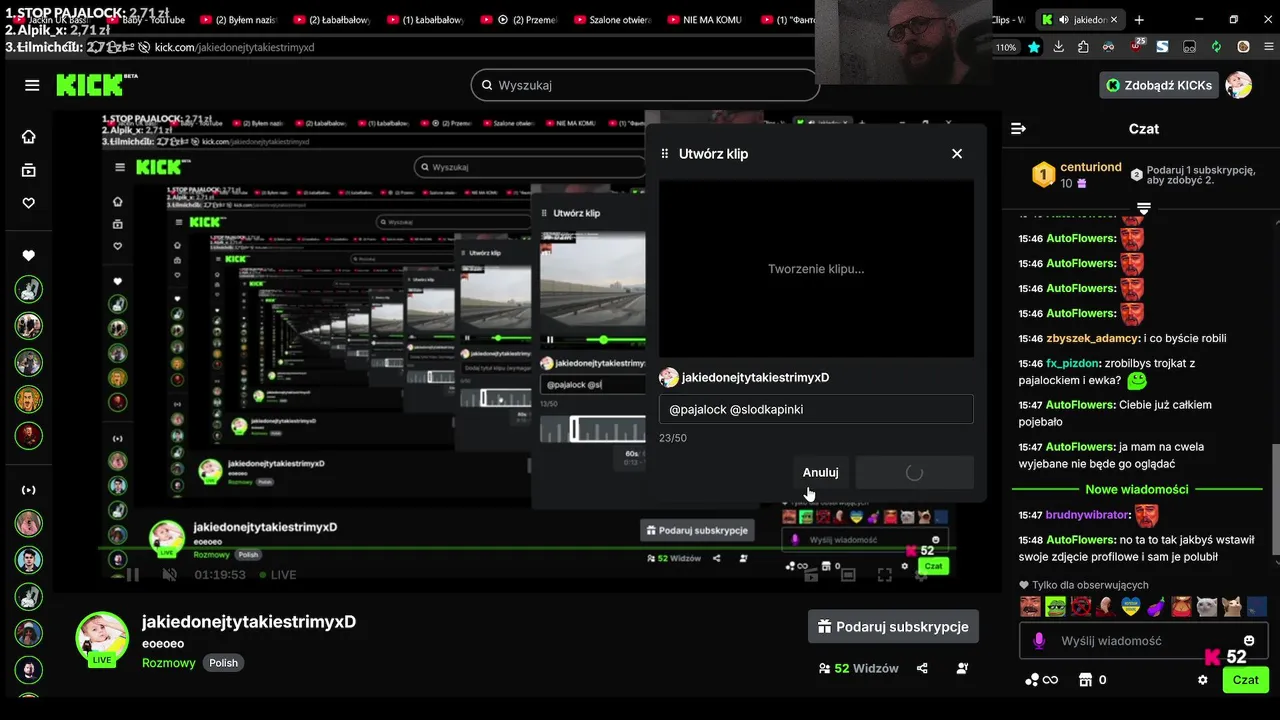This screenshot has width=1280, height=720.
Task: Share the stream via share icon
Action: click(922, 668)
